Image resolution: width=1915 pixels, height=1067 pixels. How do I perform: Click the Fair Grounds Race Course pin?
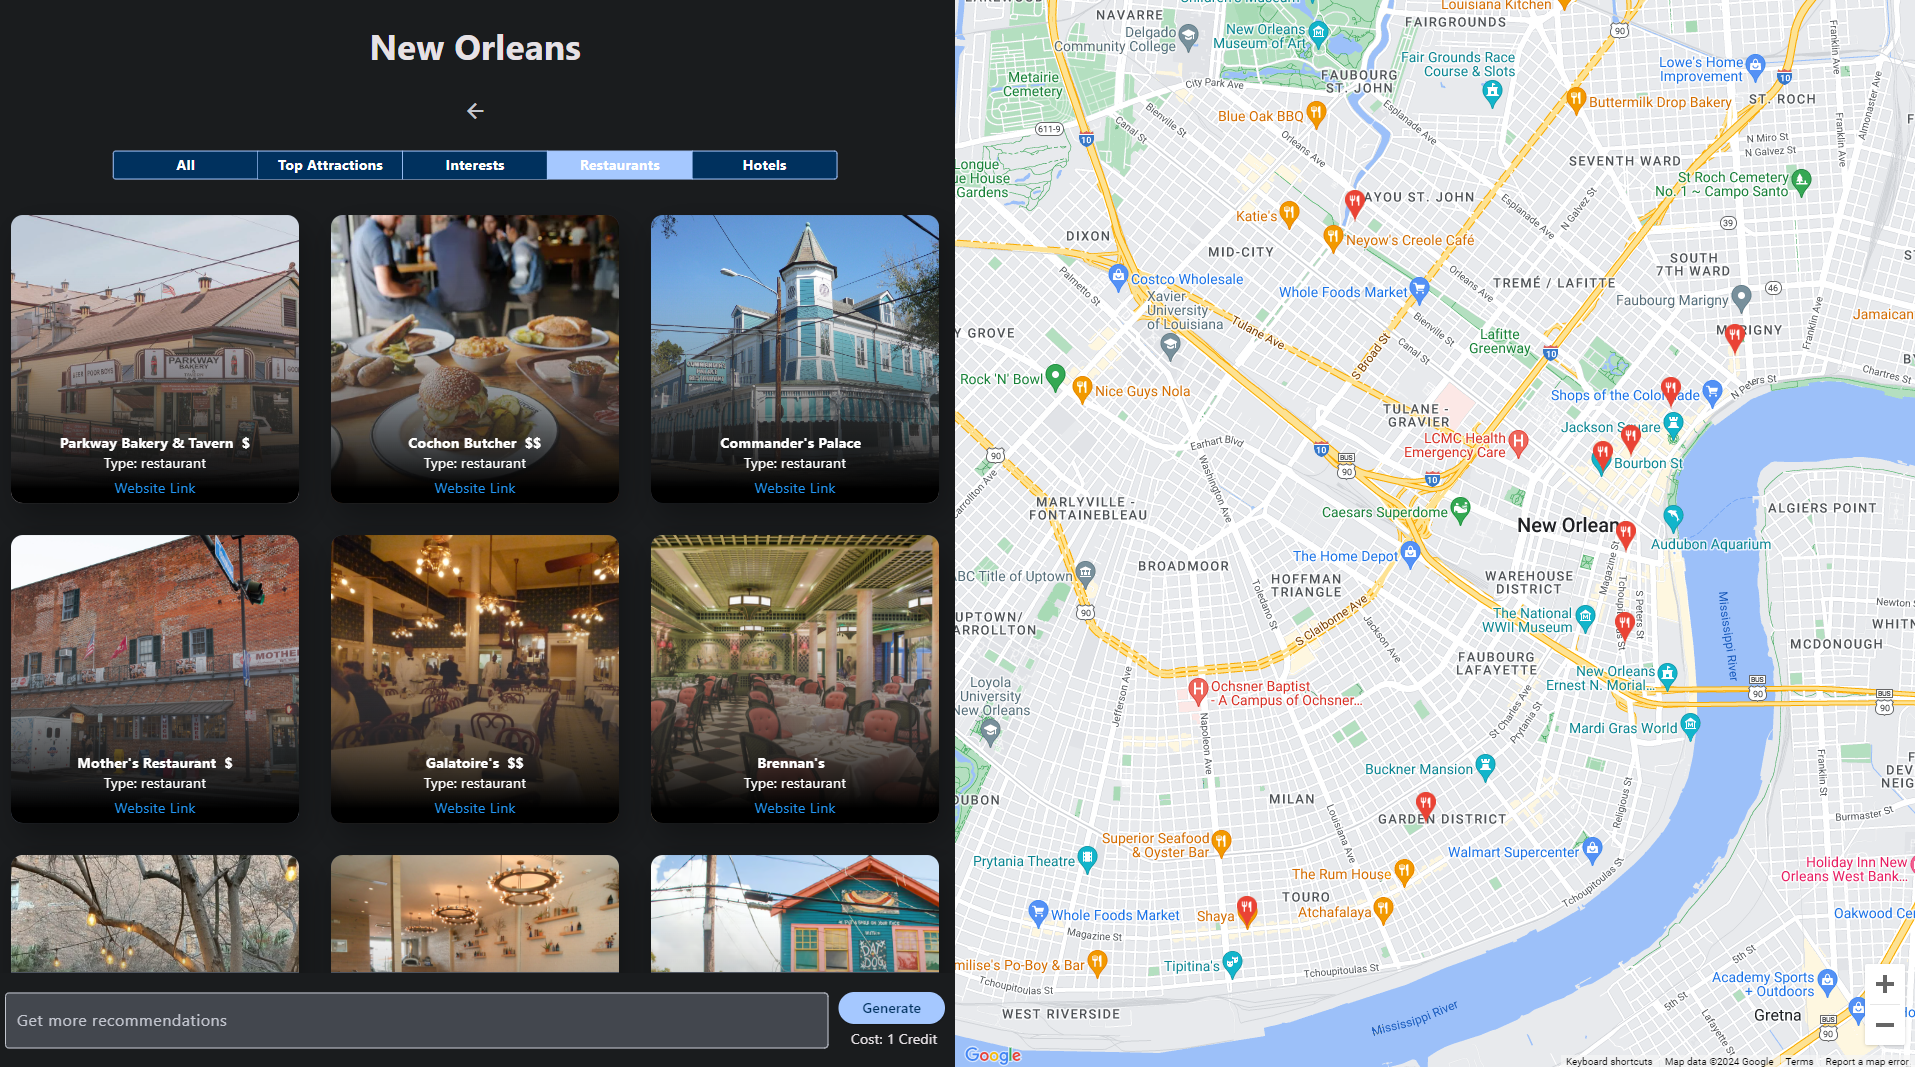[x=1492, y=93]
